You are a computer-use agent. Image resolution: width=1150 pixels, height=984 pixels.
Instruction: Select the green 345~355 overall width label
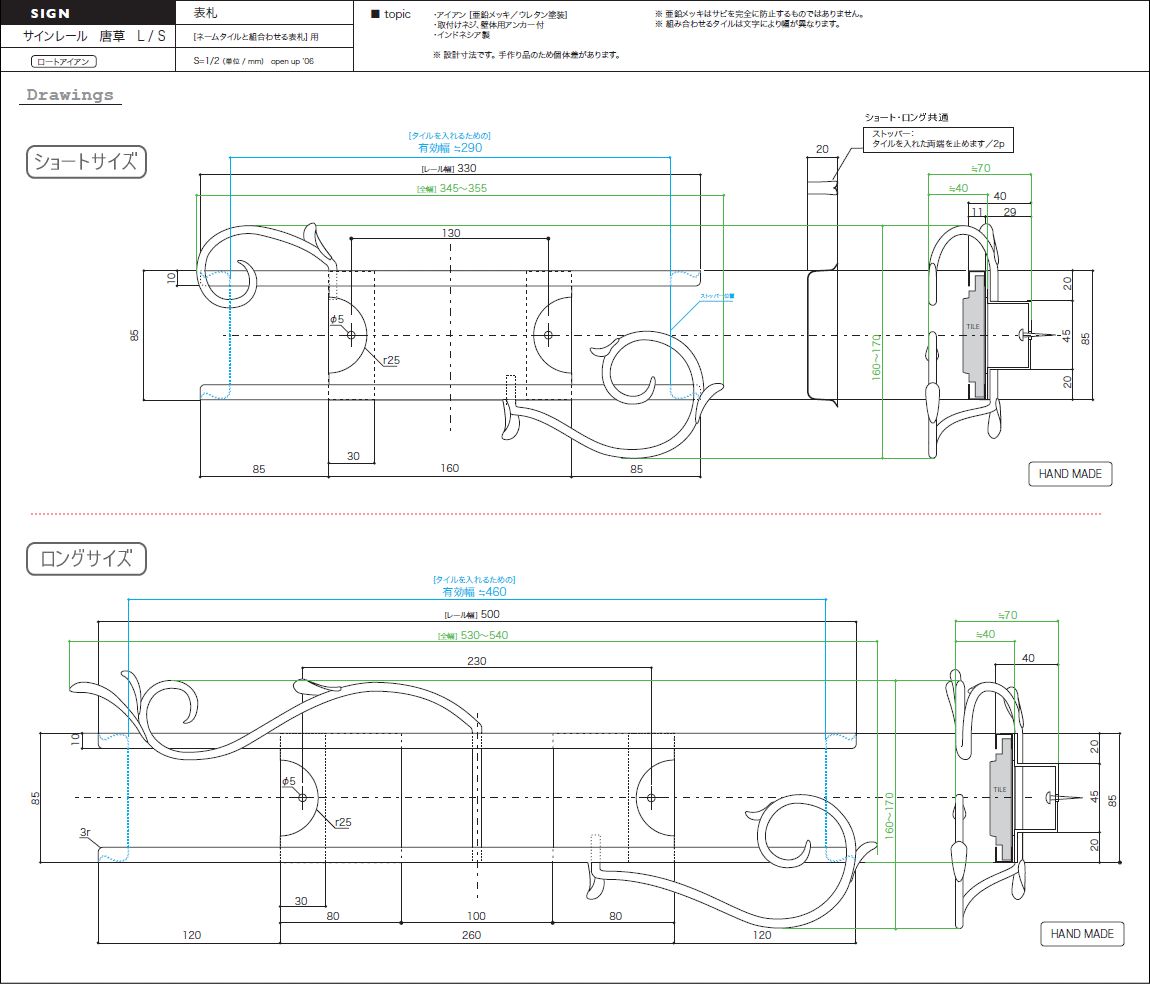point(462,188)
